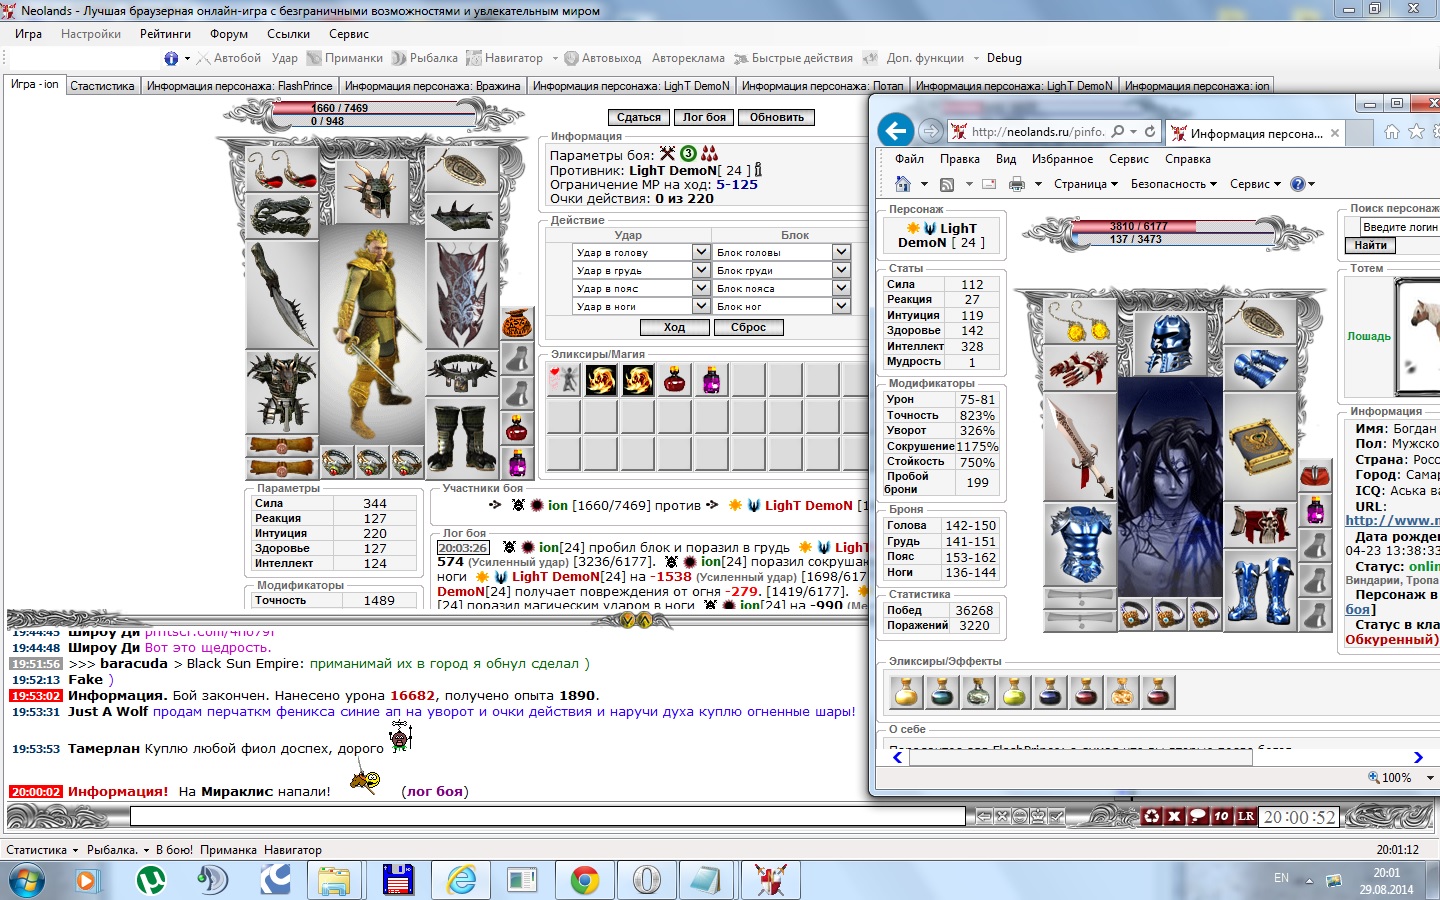The height and width of the screenshot is (900, 1440).
Task: Cast the fairy heart spell icon
Action: [564, 380]
